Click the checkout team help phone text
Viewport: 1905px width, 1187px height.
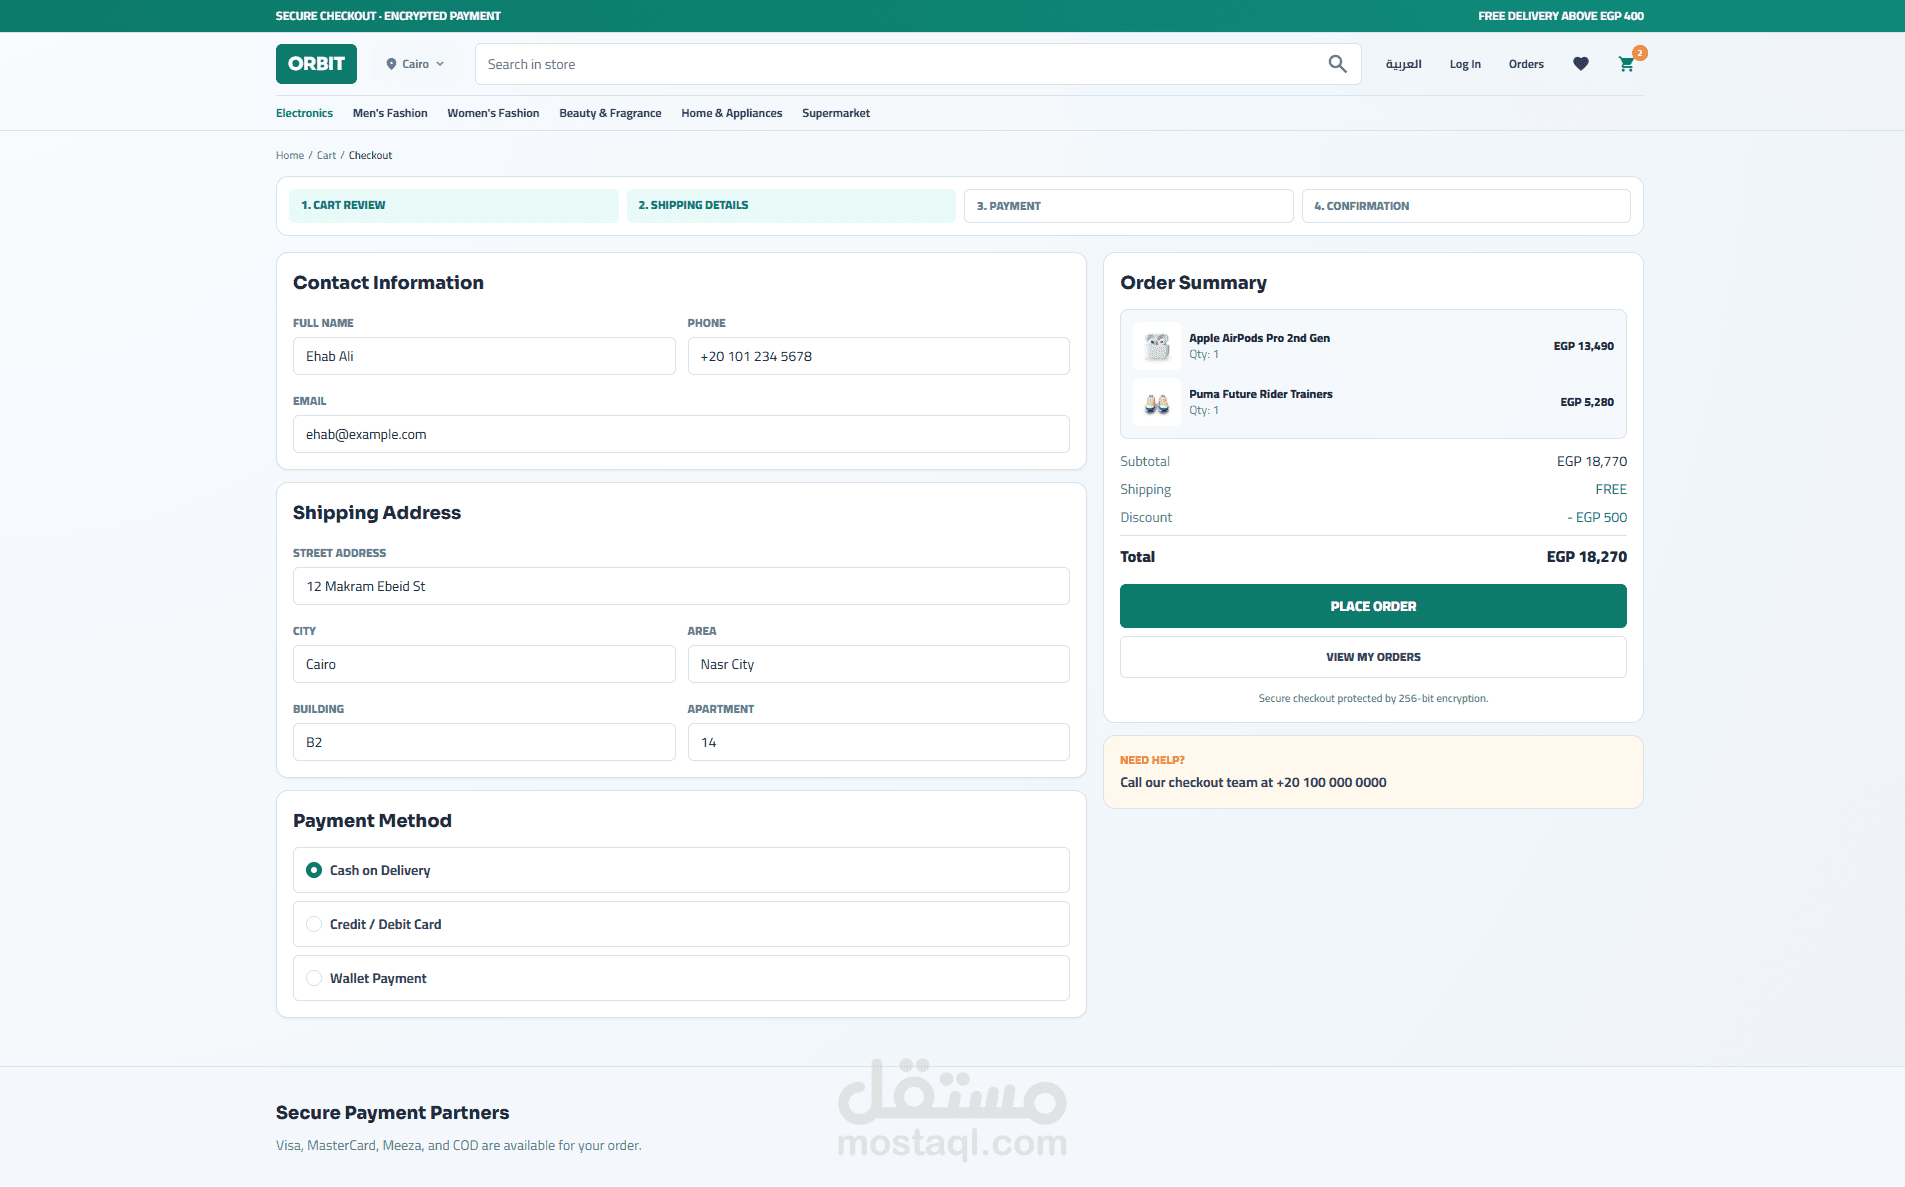coord(1253,782)
